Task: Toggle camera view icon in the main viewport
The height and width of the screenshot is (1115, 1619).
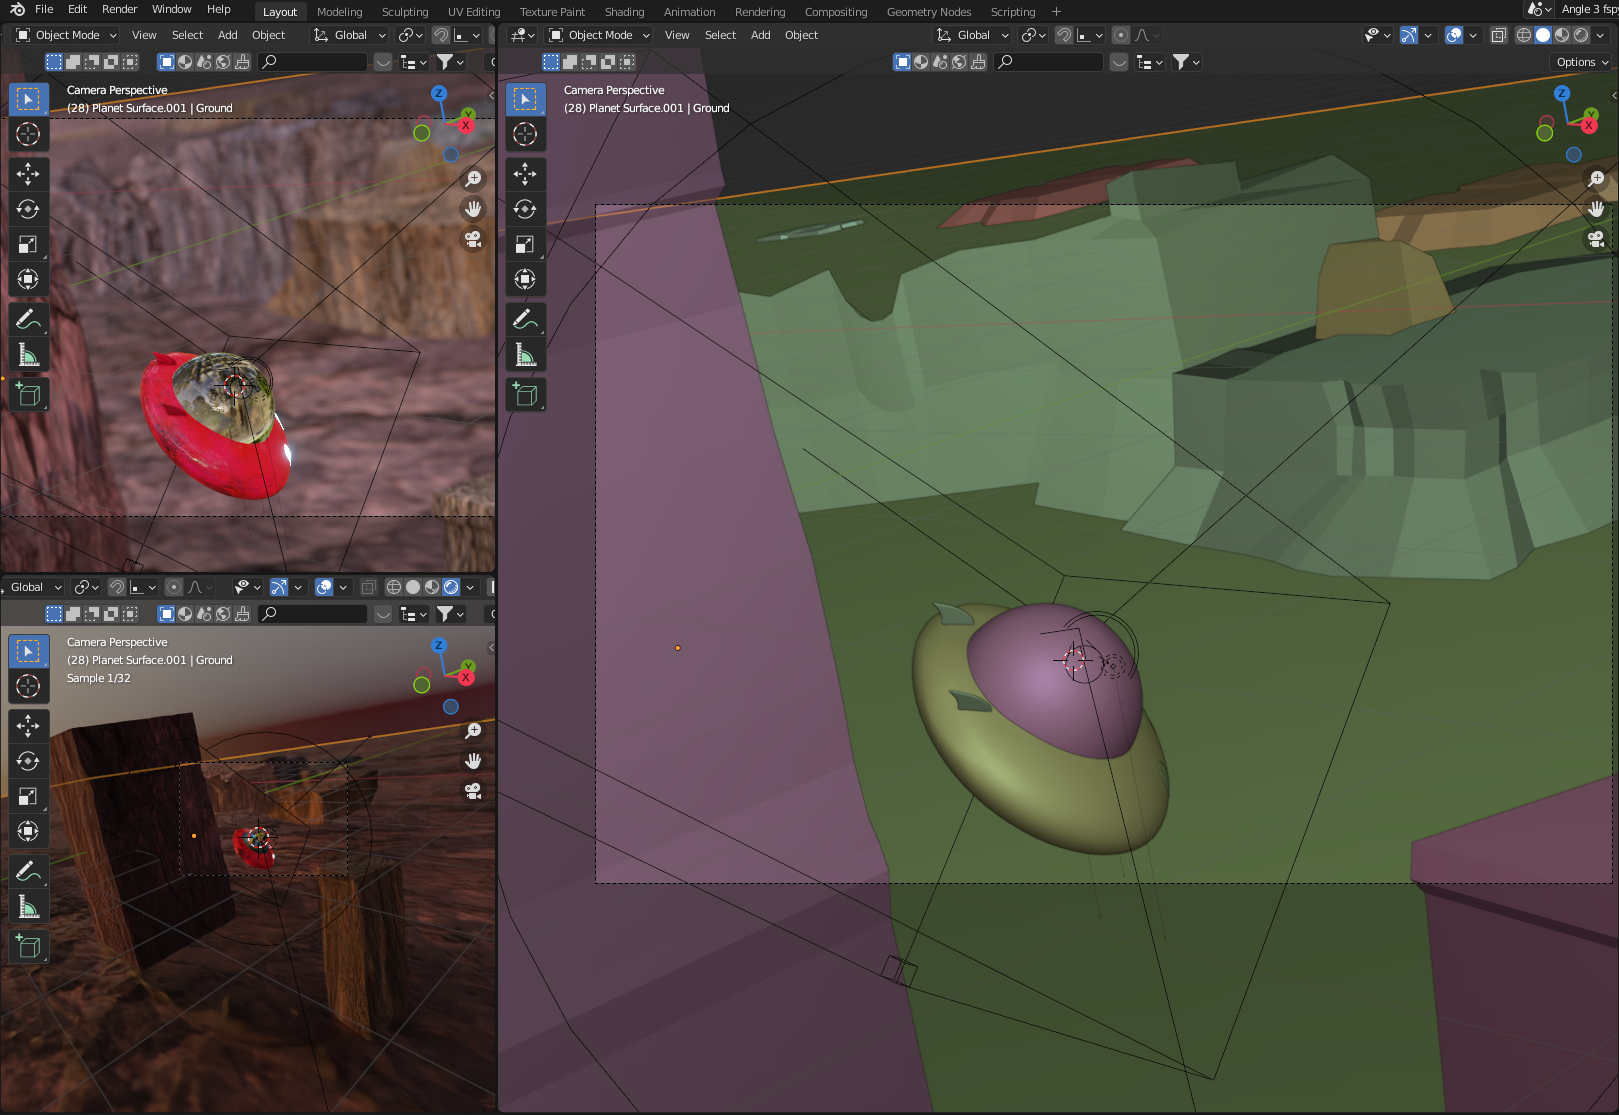Action: (x=1596, y=239)
